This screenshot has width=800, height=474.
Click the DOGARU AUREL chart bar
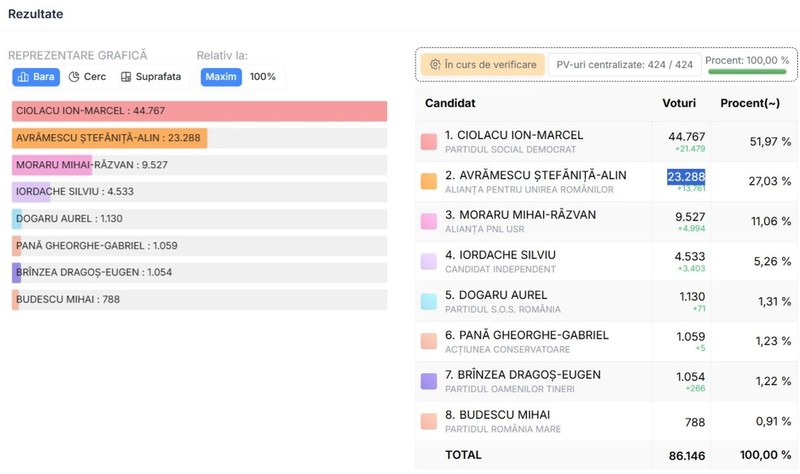click(17, 219)
